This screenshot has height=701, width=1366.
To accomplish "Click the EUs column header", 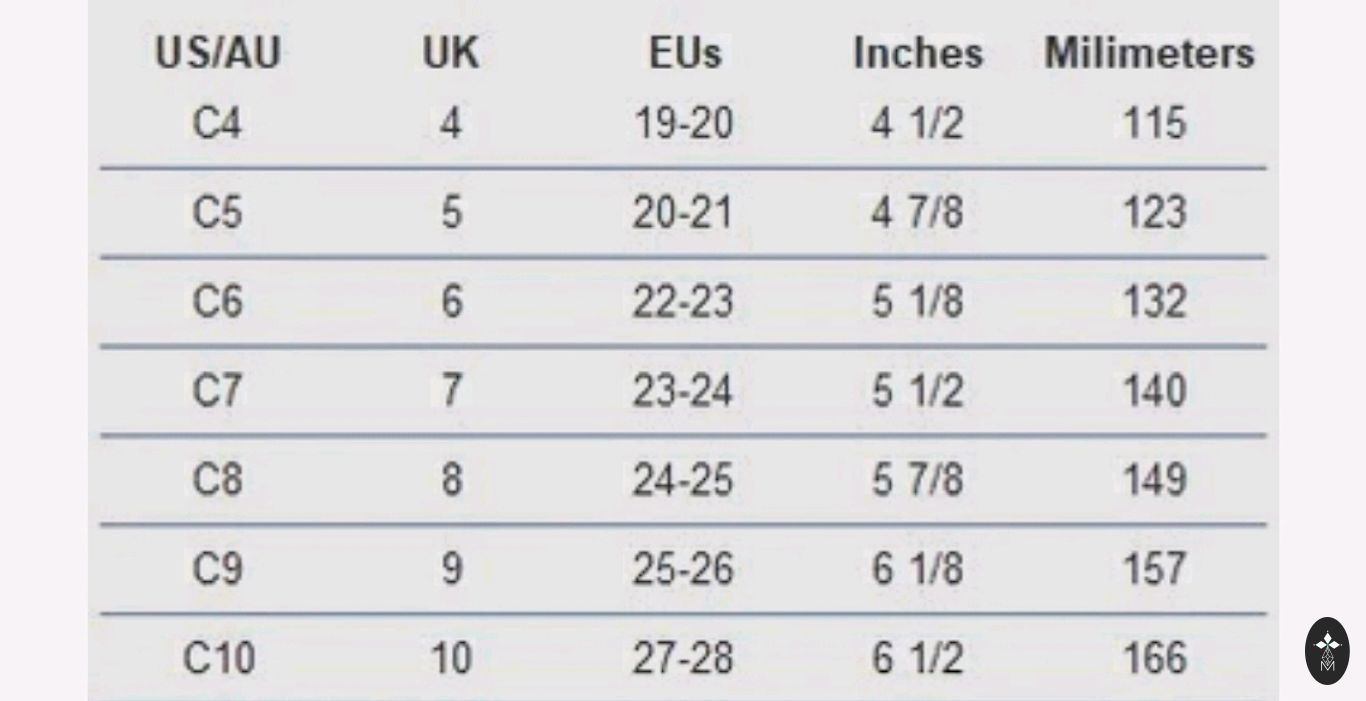I will pyautogui.click(x=685, y=54).
